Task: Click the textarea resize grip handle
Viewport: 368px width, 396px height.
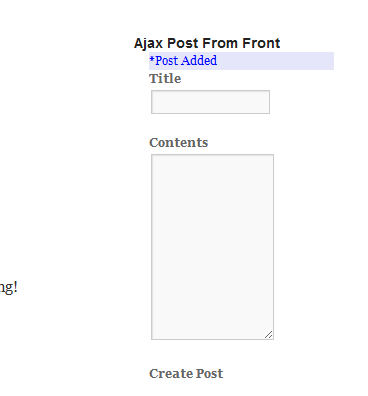Action: tap(269, 335)
